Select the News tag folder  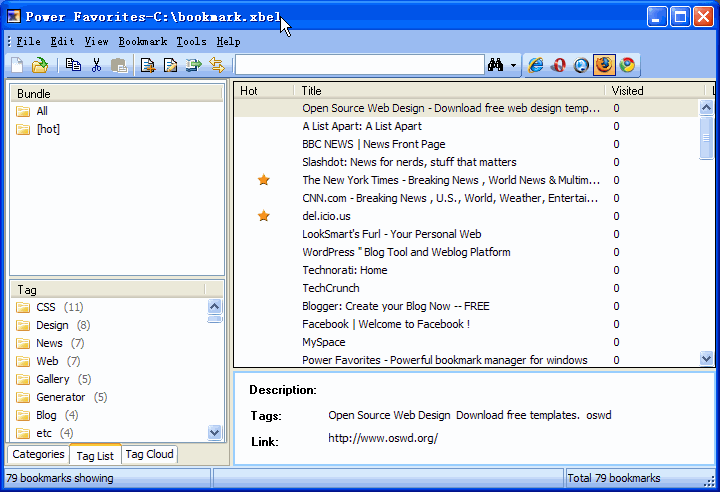click(x=50, y=343)
